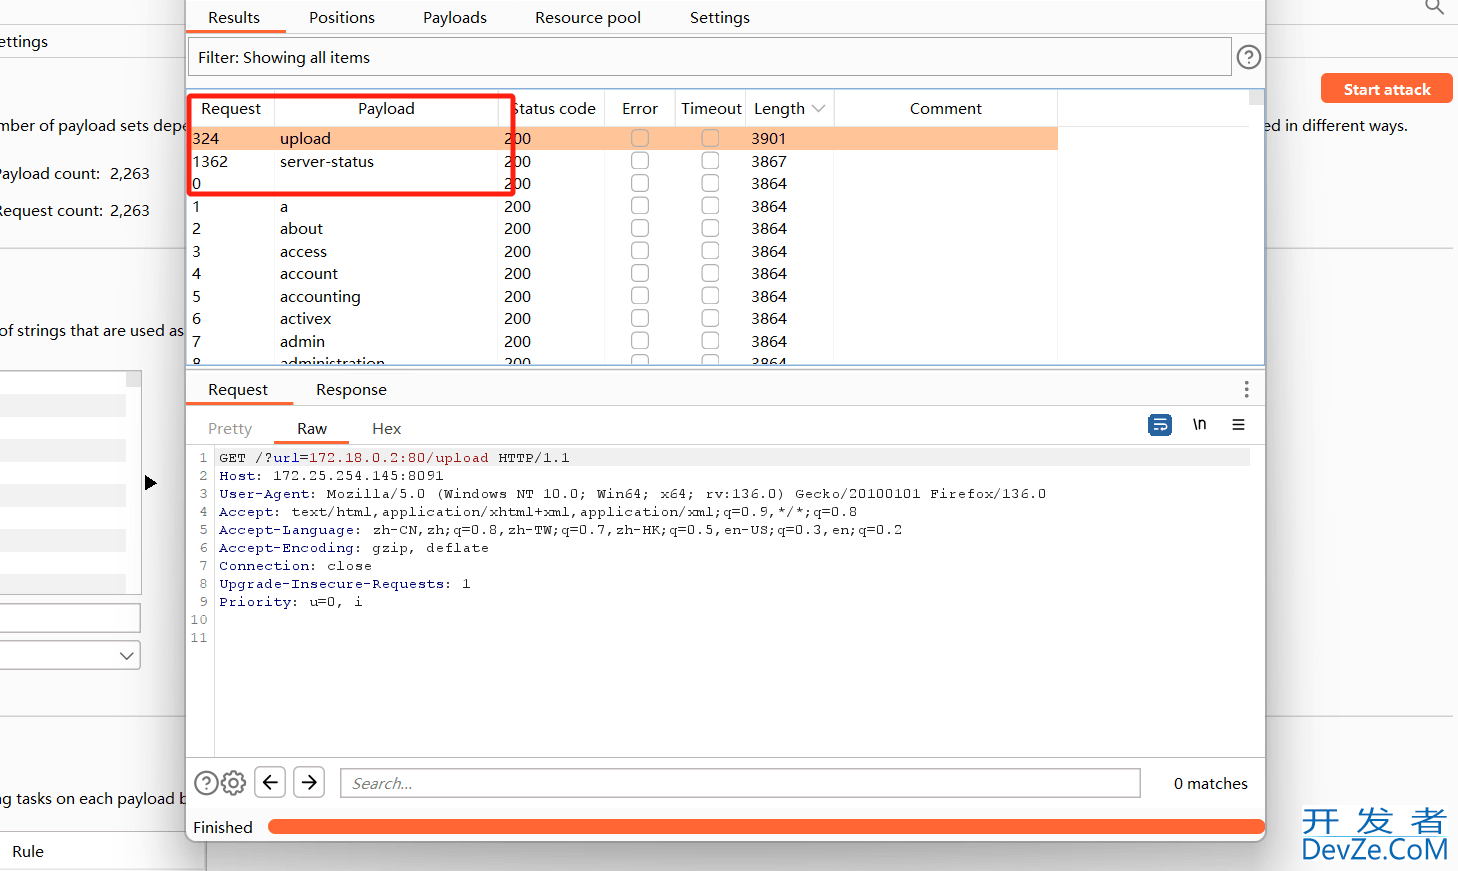
Task: Open the search help question icon
Action: [206, 782]
